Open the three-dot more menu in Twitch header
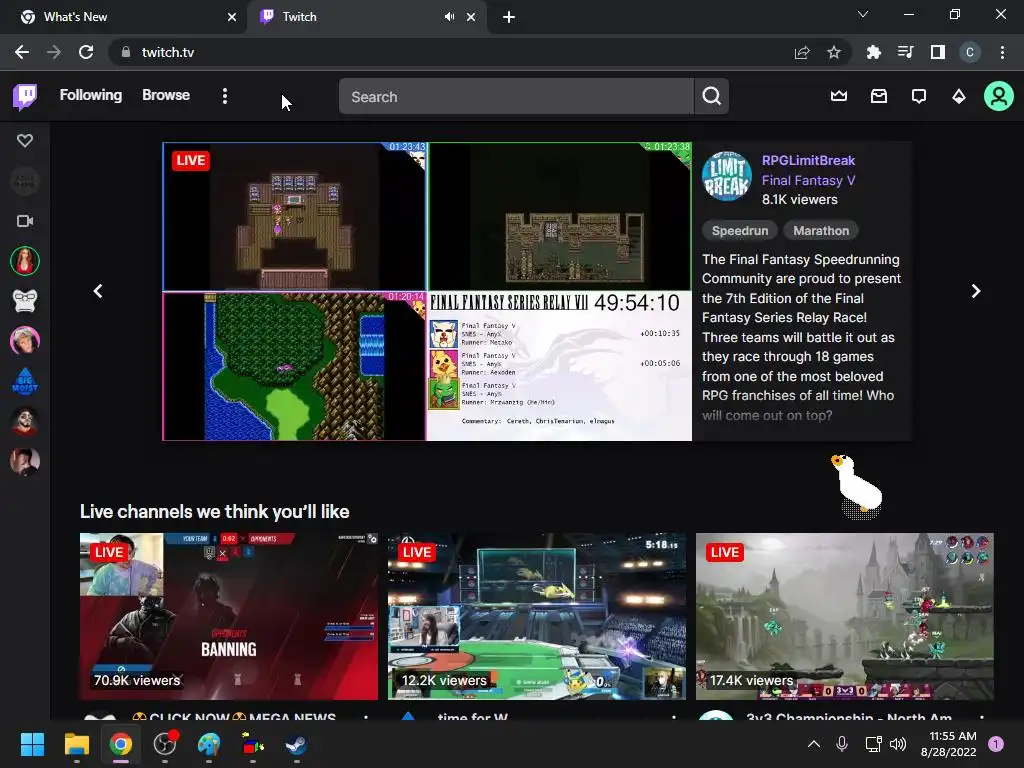 (x=225, y=97)
